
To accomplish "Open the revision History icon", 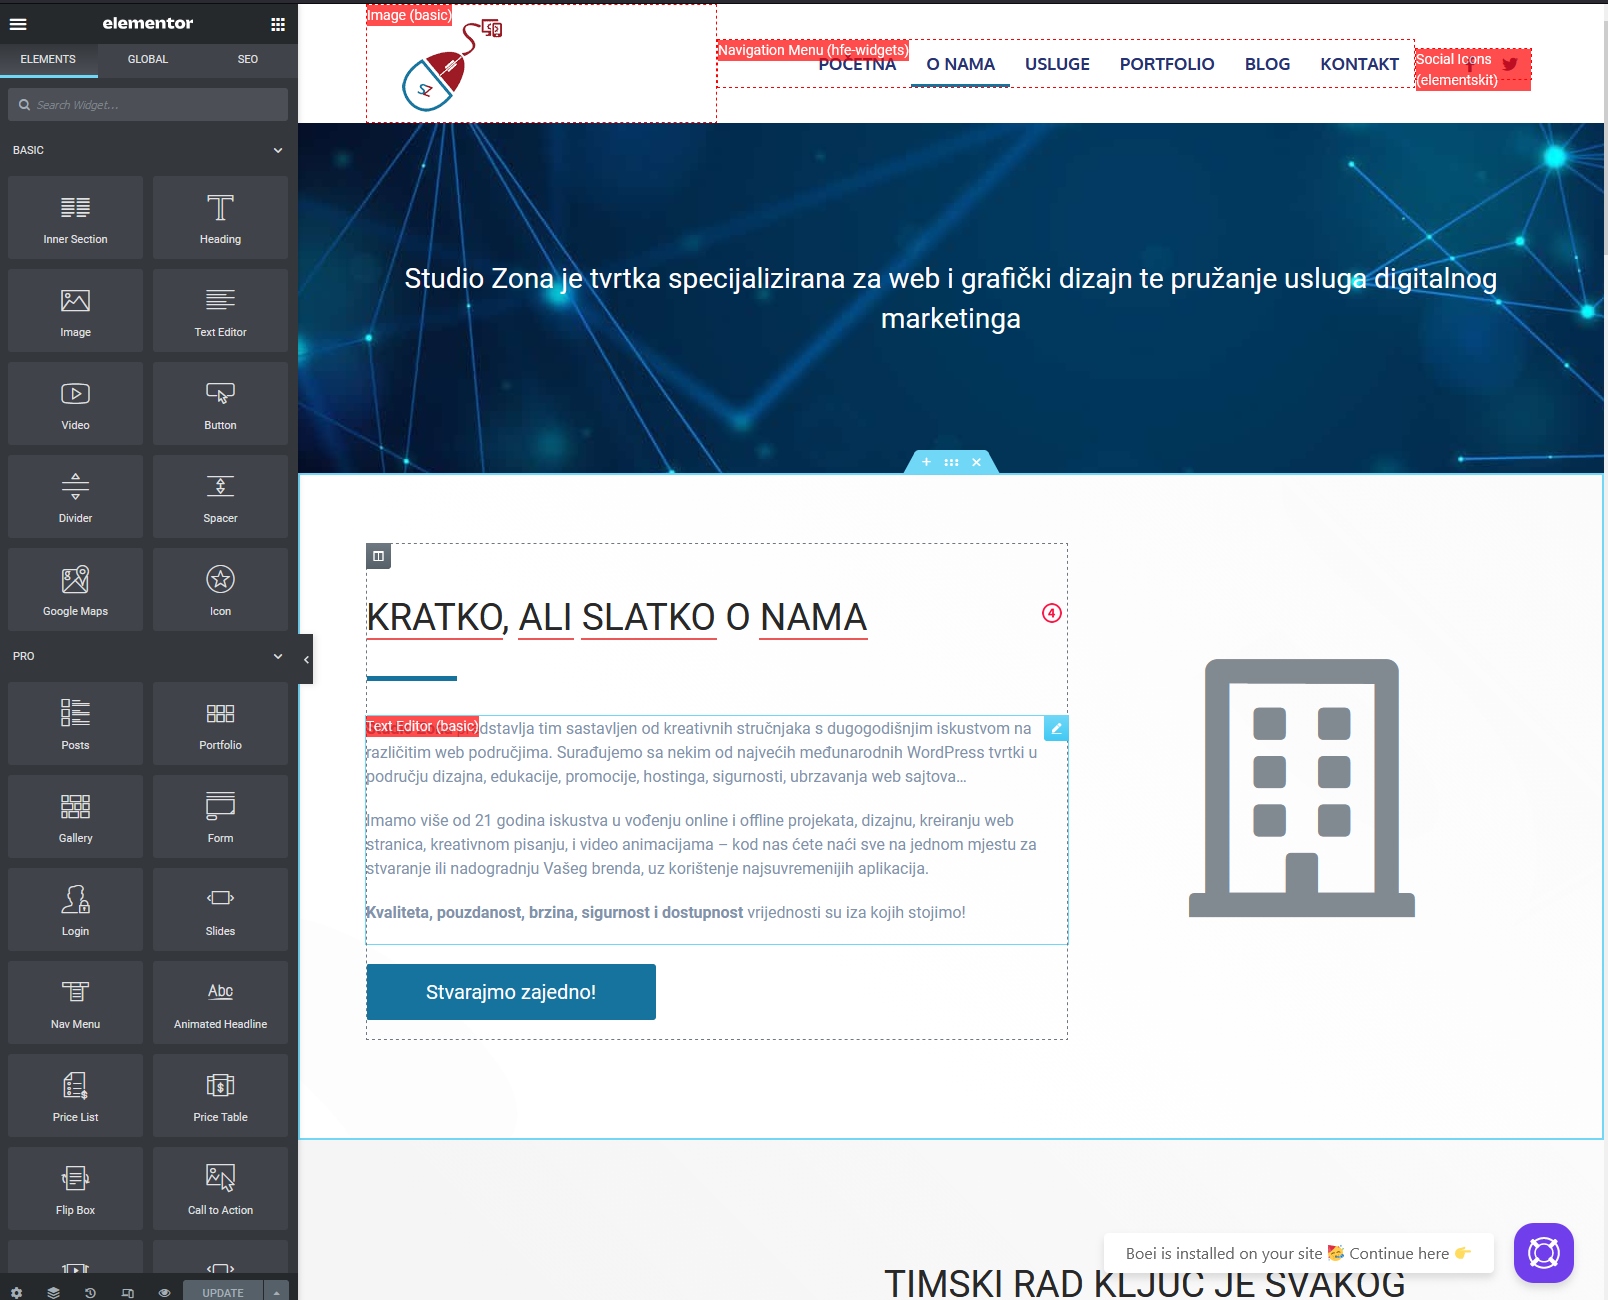I will pos(90,1292).
